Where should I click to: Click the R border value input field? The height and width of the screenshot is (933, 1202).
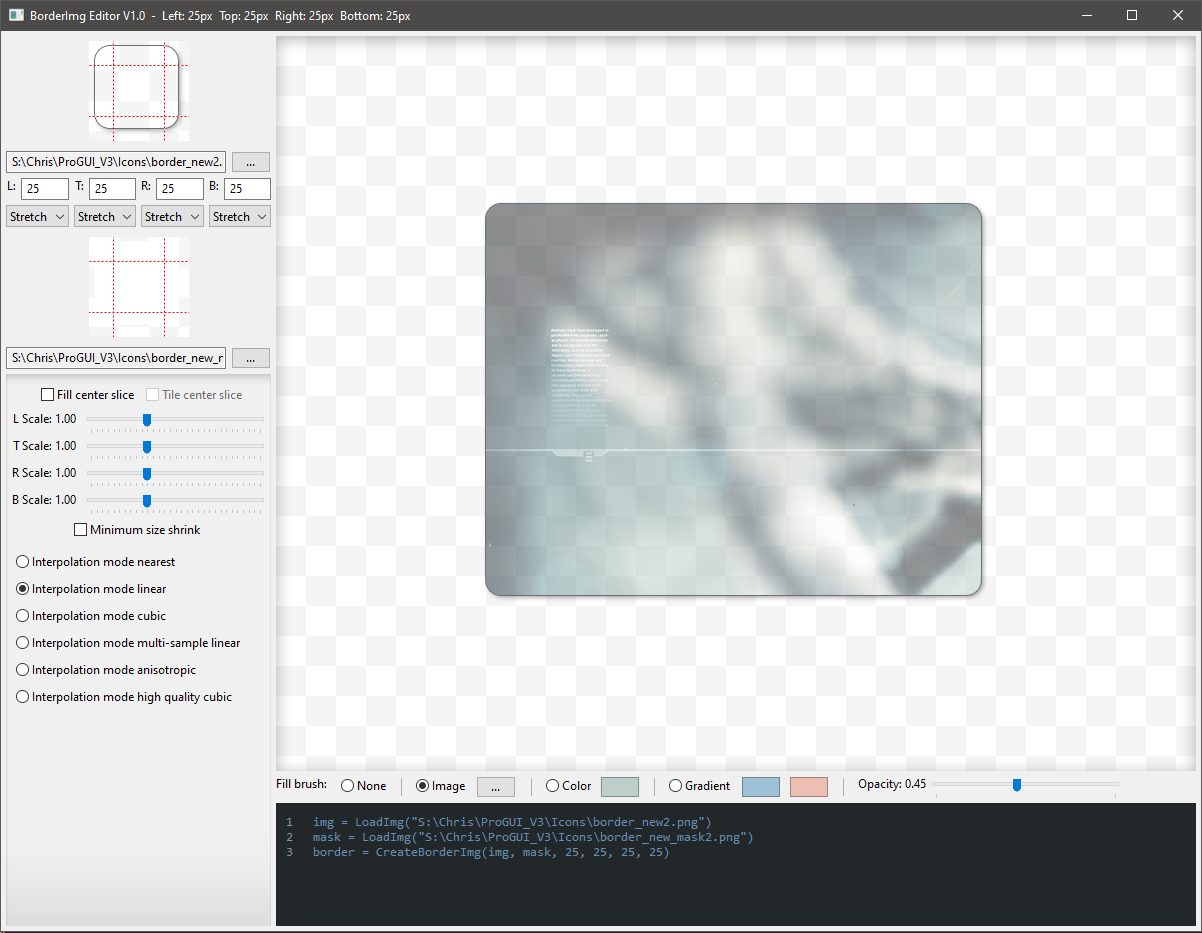180,189
